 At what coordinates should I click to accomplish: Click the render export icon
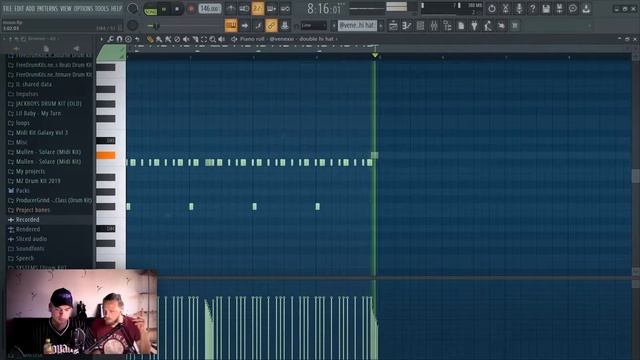559,9
